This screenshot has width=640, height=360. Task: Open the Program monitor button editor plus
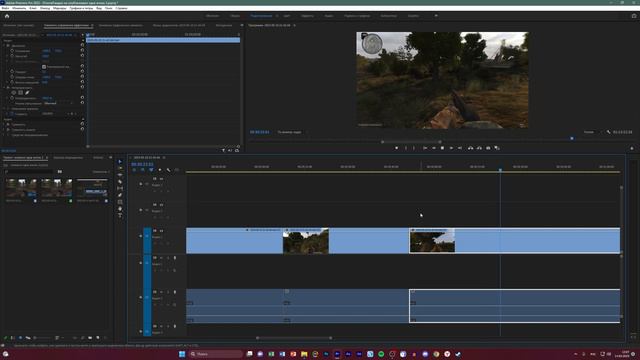pyautogui.click(x=632, y=148)
